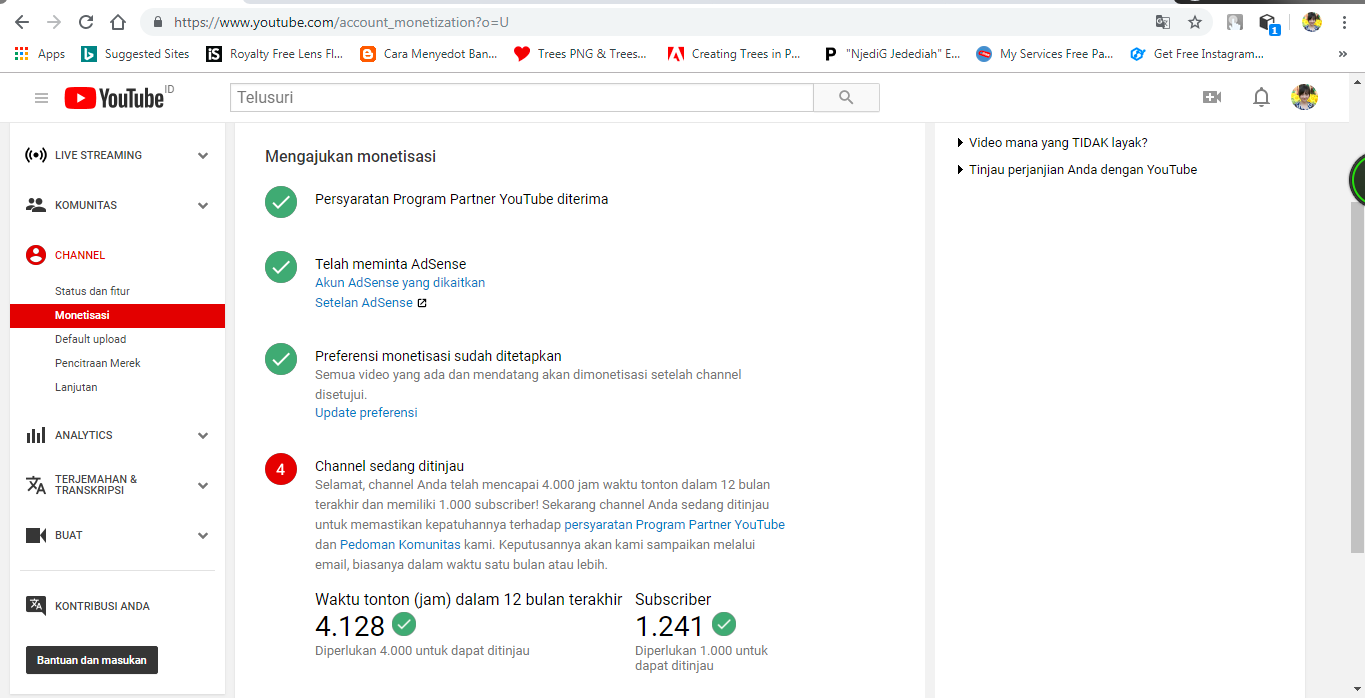The image size is (1365, 698).
Task: Reload the current page
Action: click(x=86, y=22)
